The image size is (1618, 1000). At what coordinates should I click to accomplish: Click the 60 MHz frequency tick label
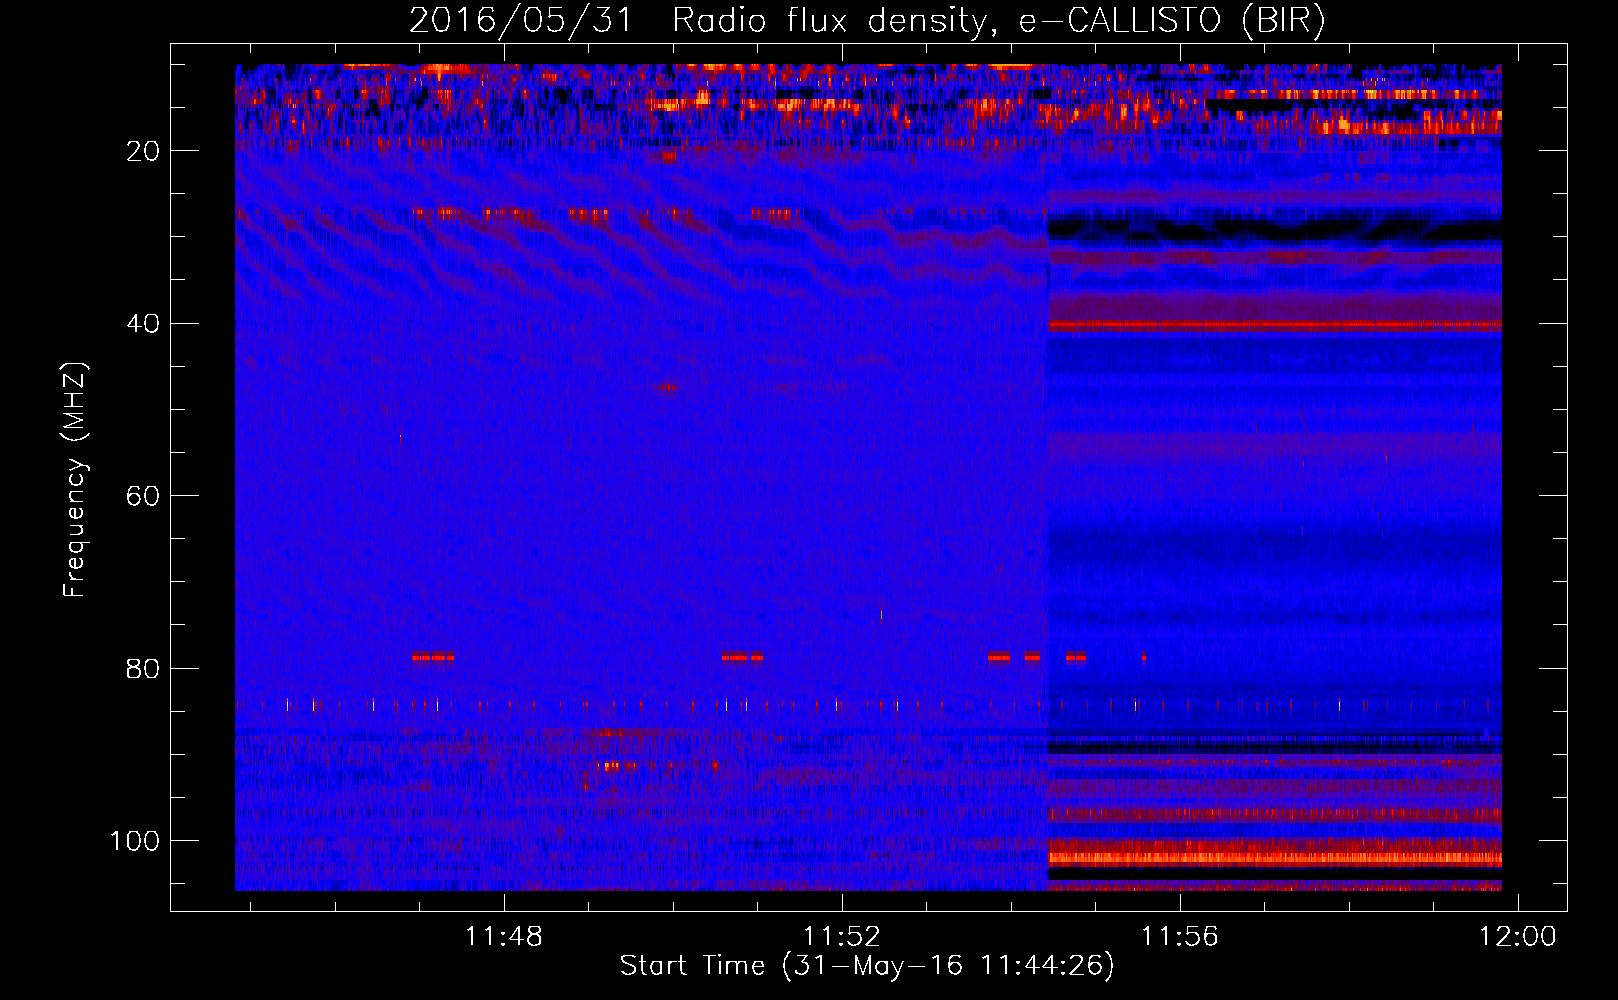click(x=144, y=496)
